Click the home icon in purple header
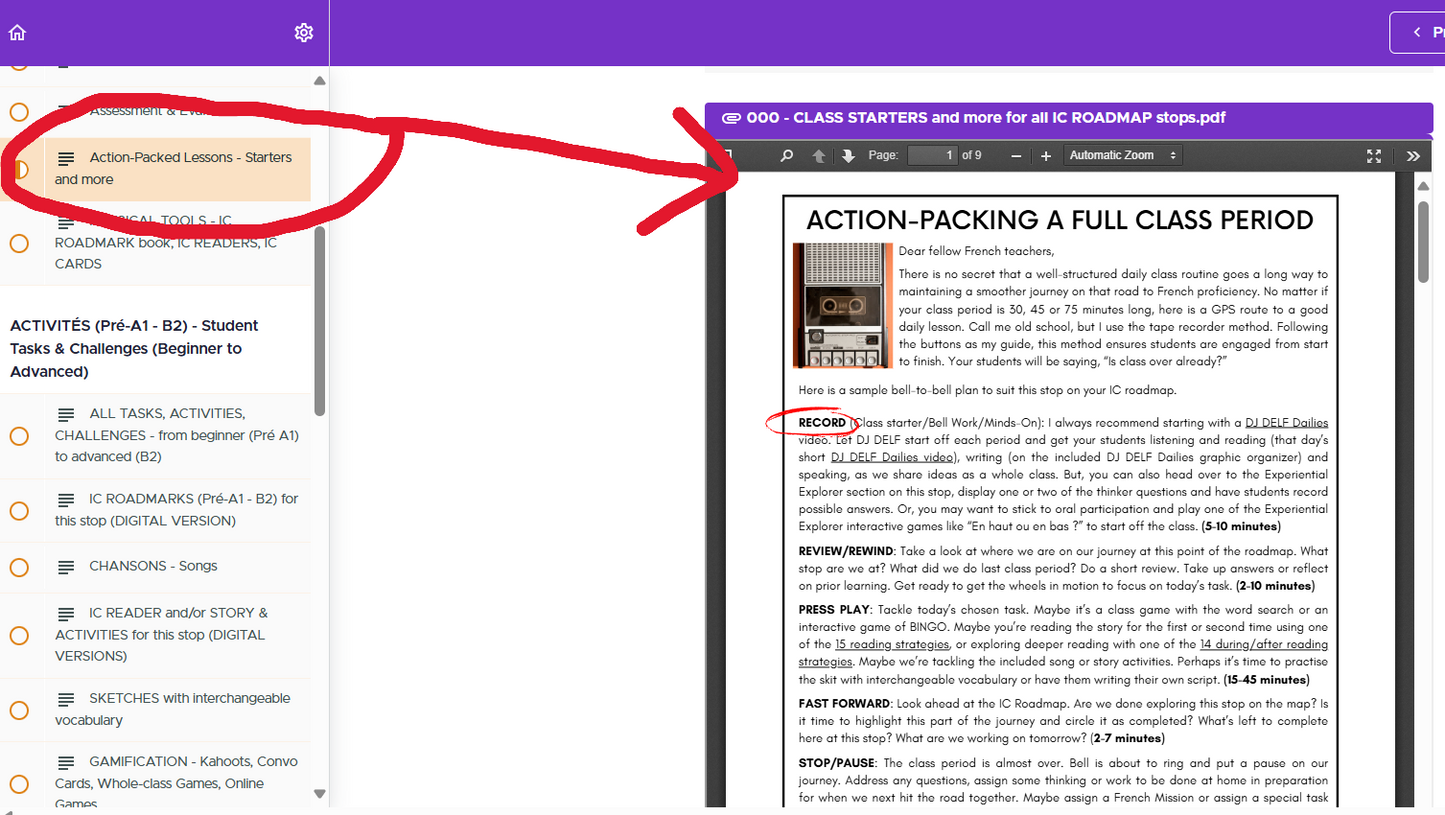This screenshot has width=1445, height=815. 16,31
